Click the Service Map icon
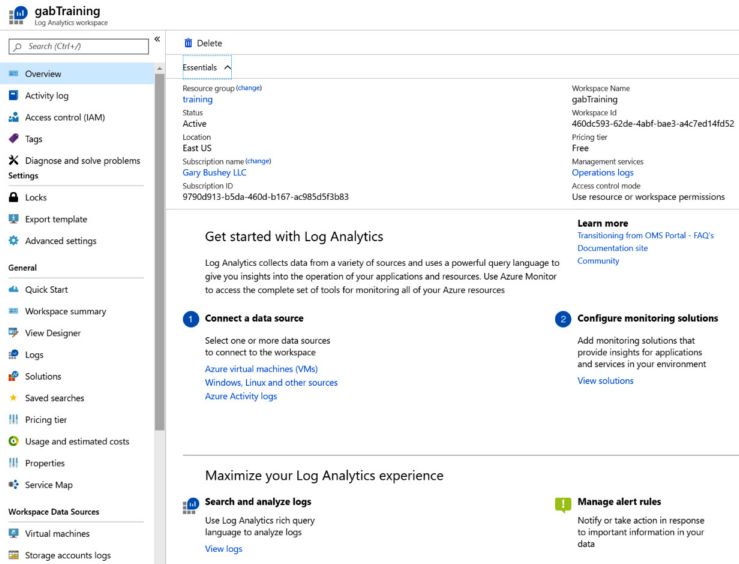 coord(14,484)
